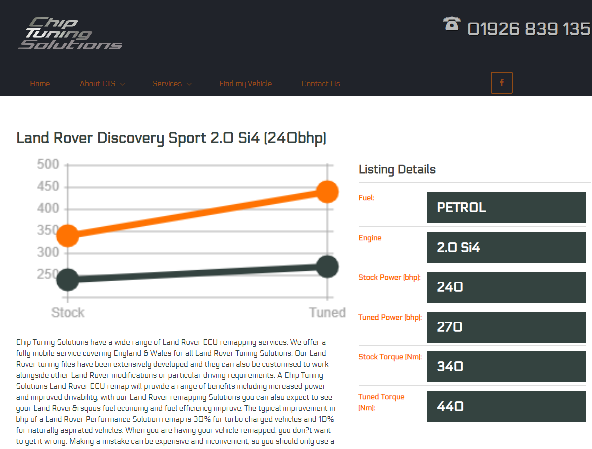Screen dimensions: 592x449
Task: Click the dark tuned power point
Action: click(327, 267)
